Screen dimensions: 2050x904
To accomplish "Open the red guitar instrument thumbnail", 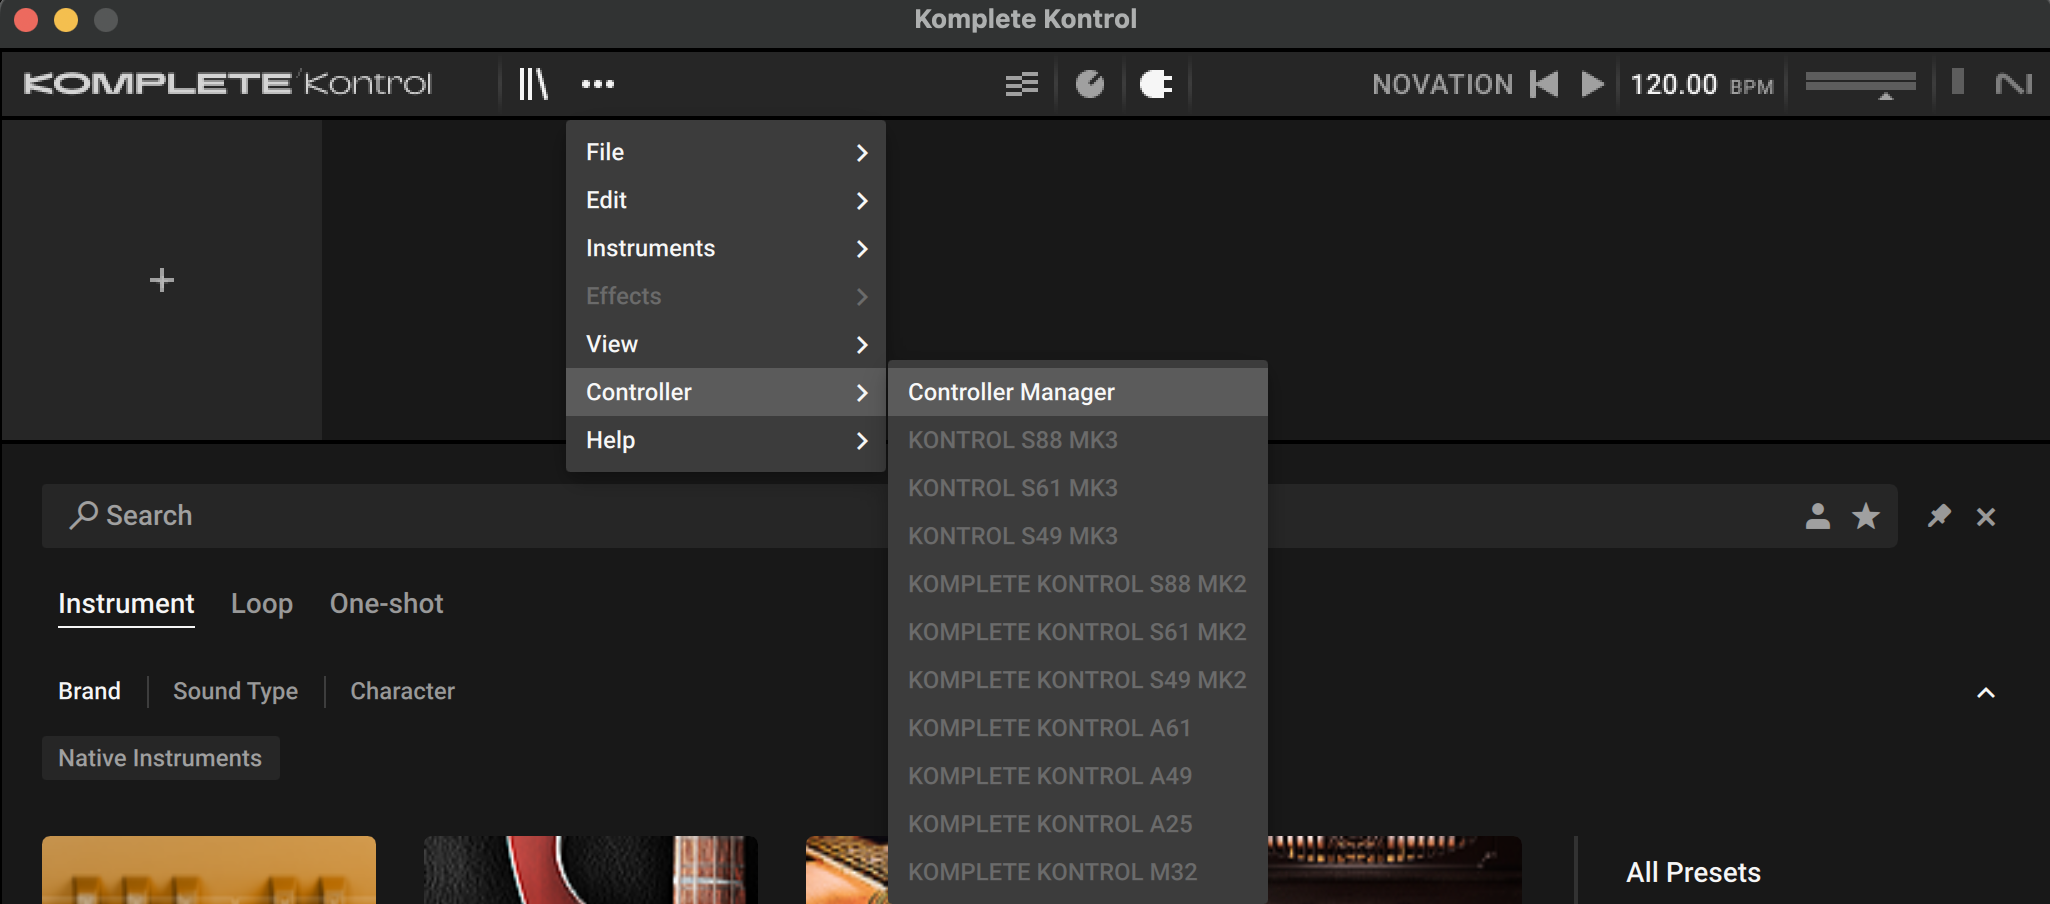I will (x=591, y=870).
